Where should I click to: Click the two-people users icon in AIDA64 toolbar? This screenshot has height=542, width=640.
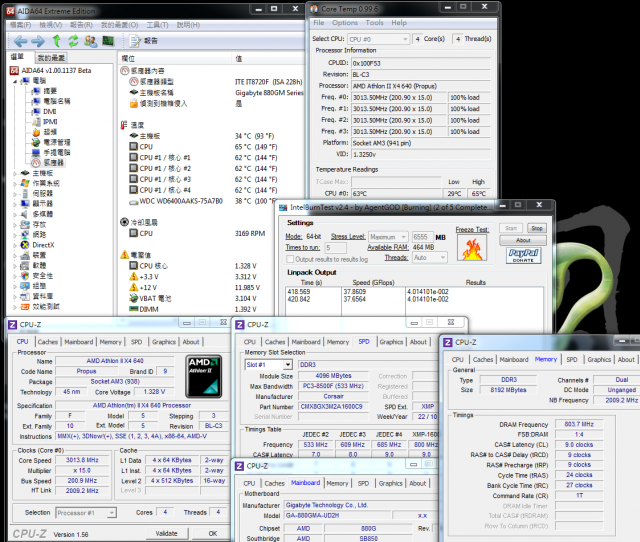pos(90,41)
